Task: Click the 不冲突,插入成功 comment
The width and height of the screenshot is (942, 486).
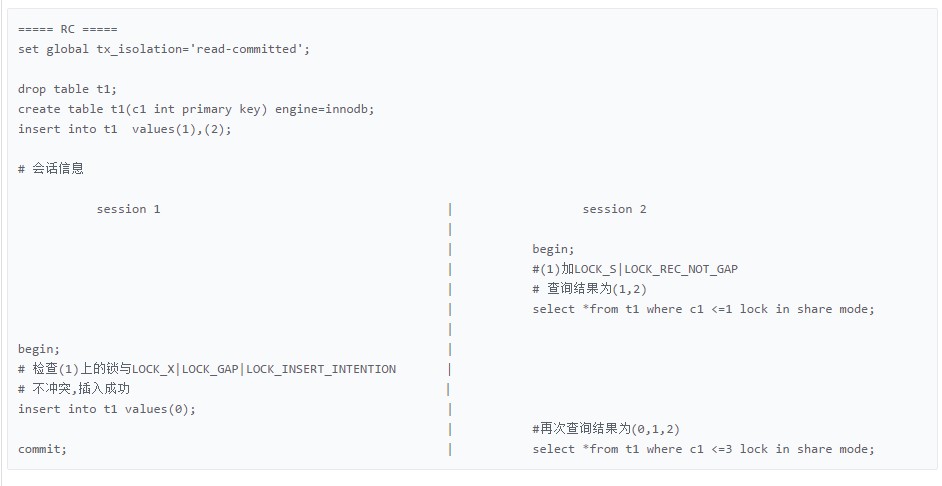Action: coord(74,389)
